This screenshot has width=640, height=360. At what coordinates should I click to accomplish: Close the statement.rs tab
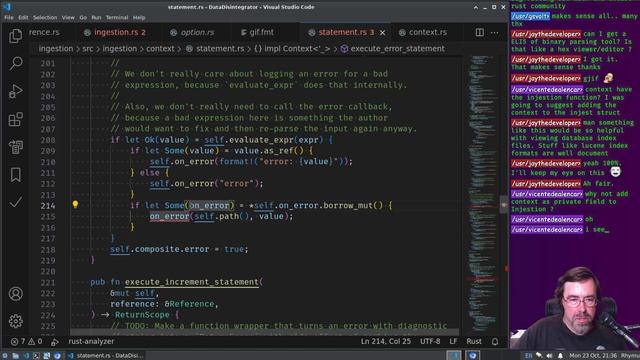pos(382,33)
